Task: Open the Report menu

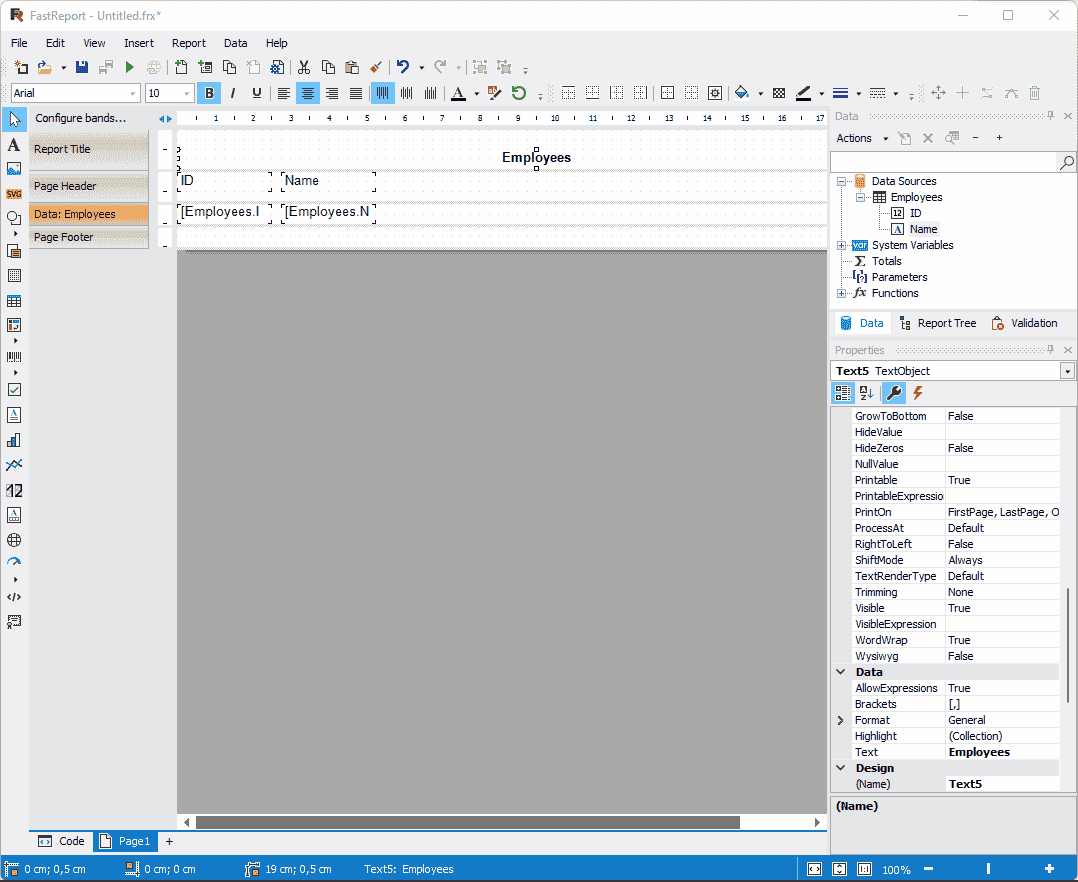Action: [x=188, y=43]
